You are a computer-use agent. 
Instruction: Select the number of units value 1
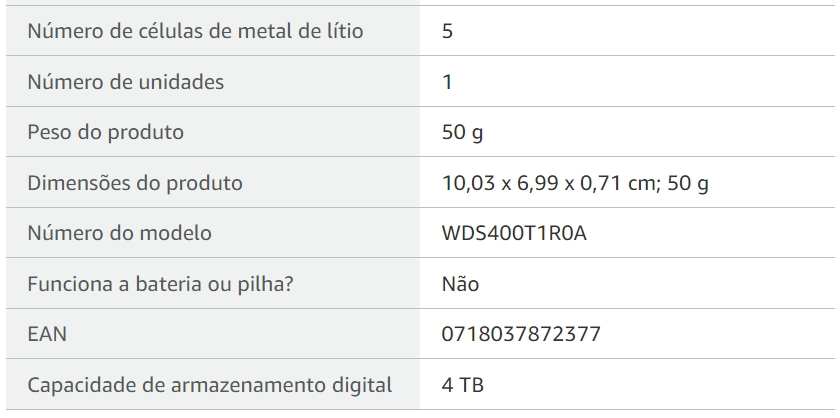pos(447,82)
